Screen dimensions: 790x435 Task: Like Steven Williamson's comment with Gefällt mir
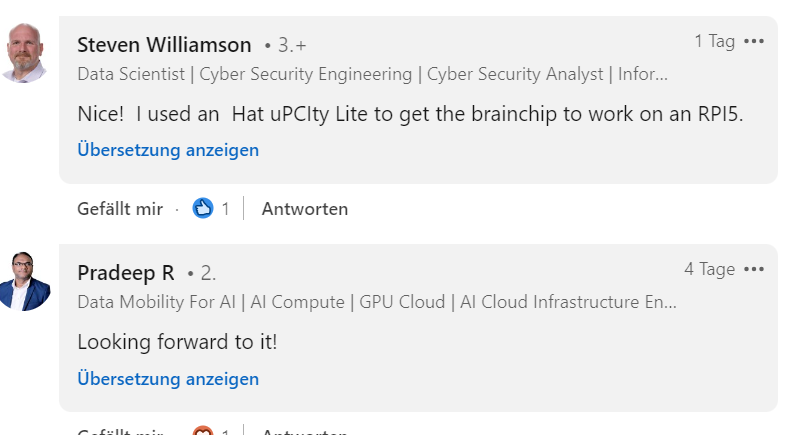[120, 209]
